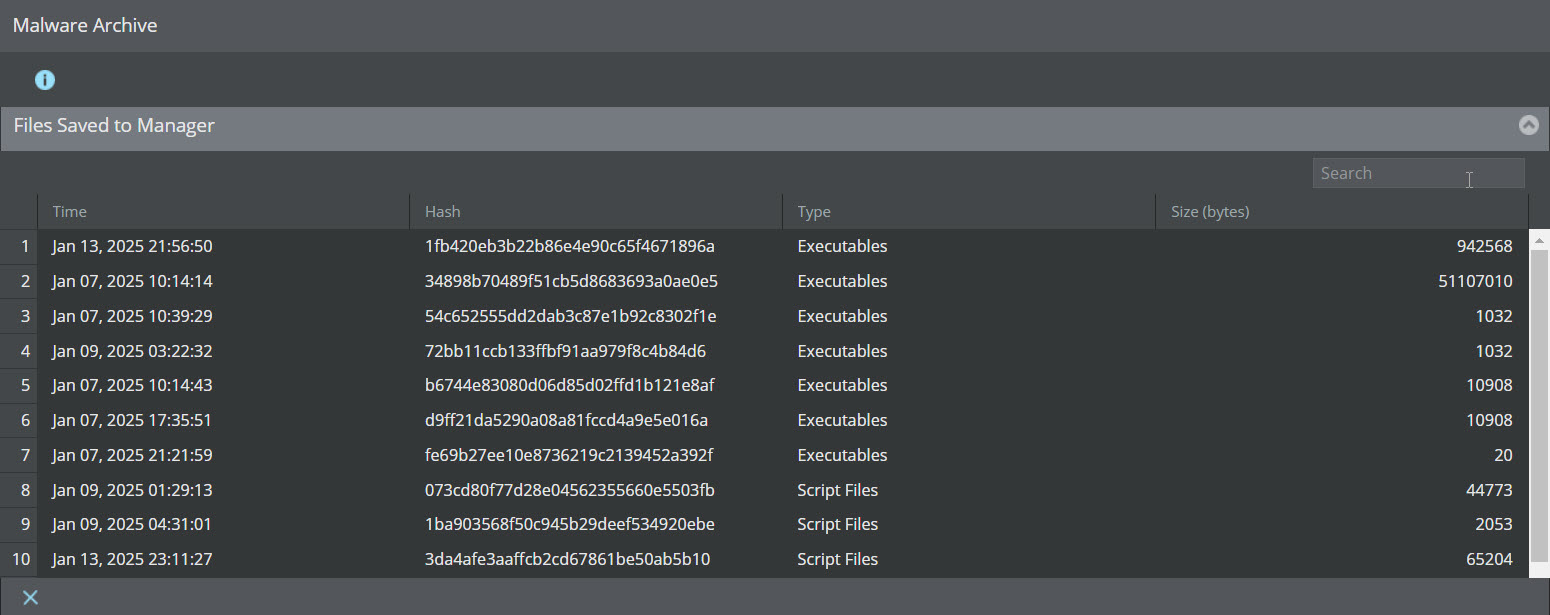Click row number 5 cell
The width and height of the screenshot is (1550, 615).
pos(19,385)
